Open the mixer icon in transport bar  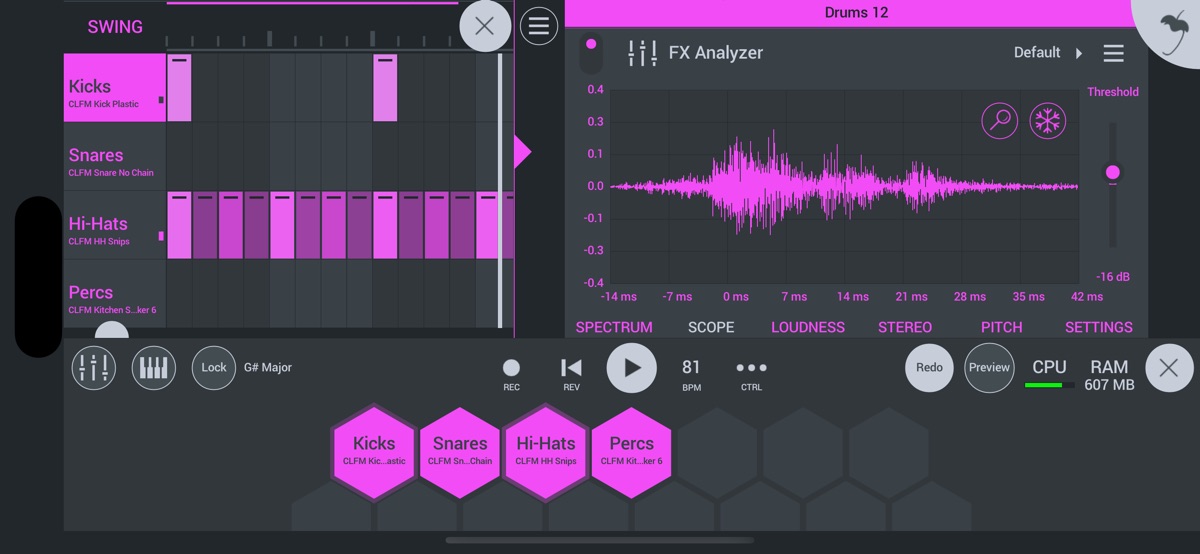pyautogui.click(x=94, y=368)
